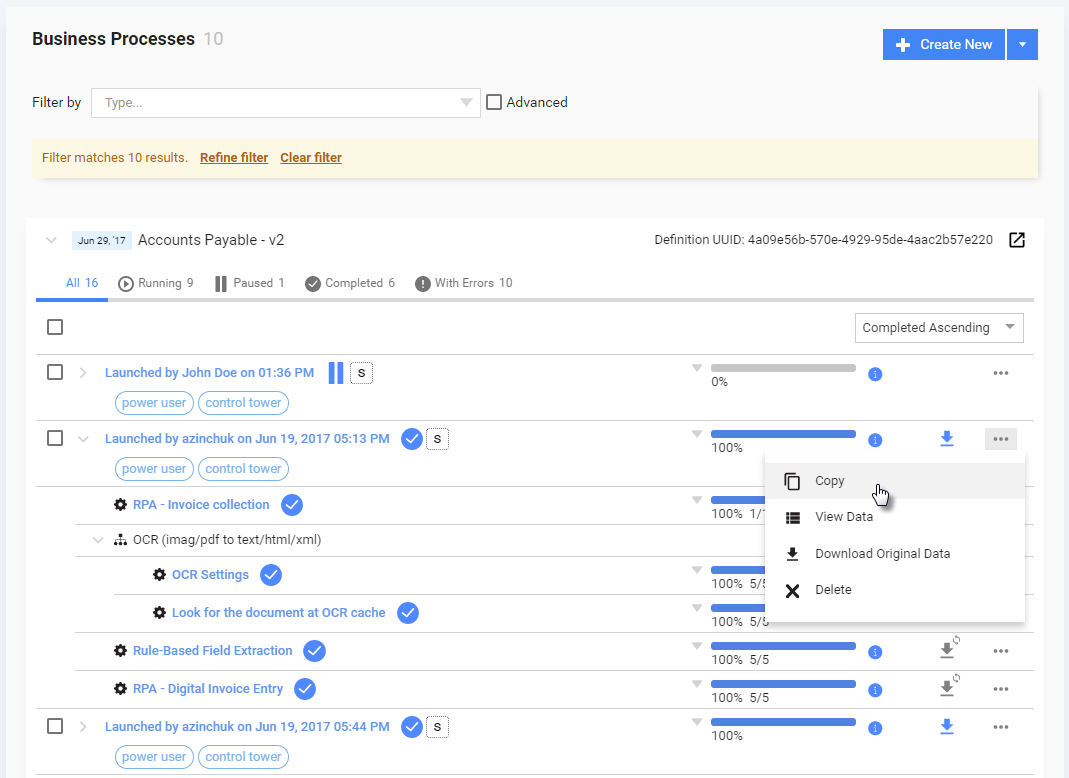Image resolution: width=1069 pixels, height=778 pixels.
Task: Enable the Advanced filter checkbox
Action: pos(494,102)
